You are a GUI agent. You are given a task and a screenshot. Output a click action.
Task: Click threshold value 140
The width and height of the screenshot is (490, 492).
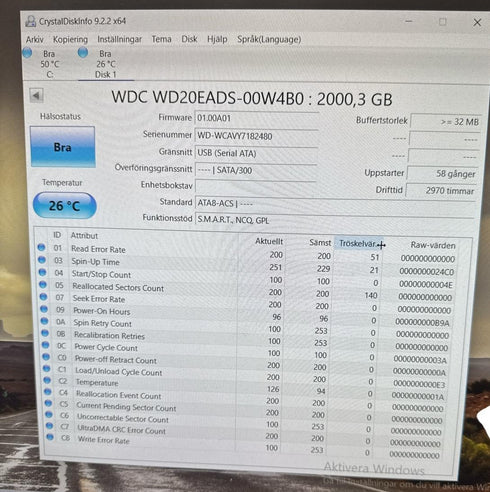pyautogui.click(x=371, y=295)
